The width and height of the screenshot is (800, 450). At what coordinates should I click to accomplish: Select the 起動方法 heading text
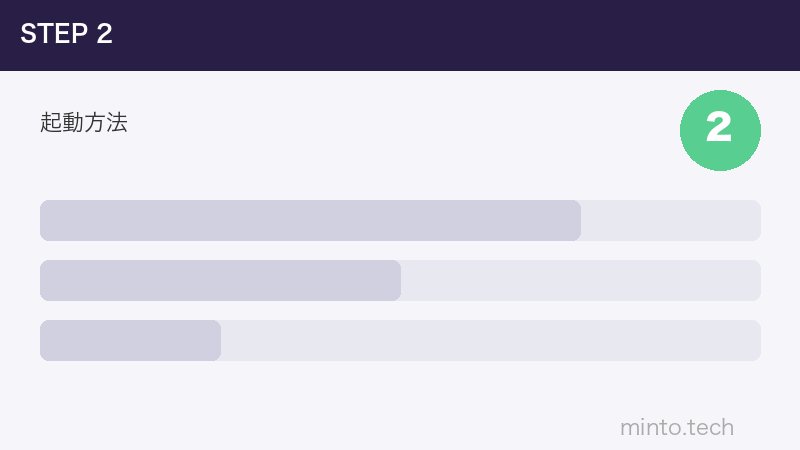84,123
